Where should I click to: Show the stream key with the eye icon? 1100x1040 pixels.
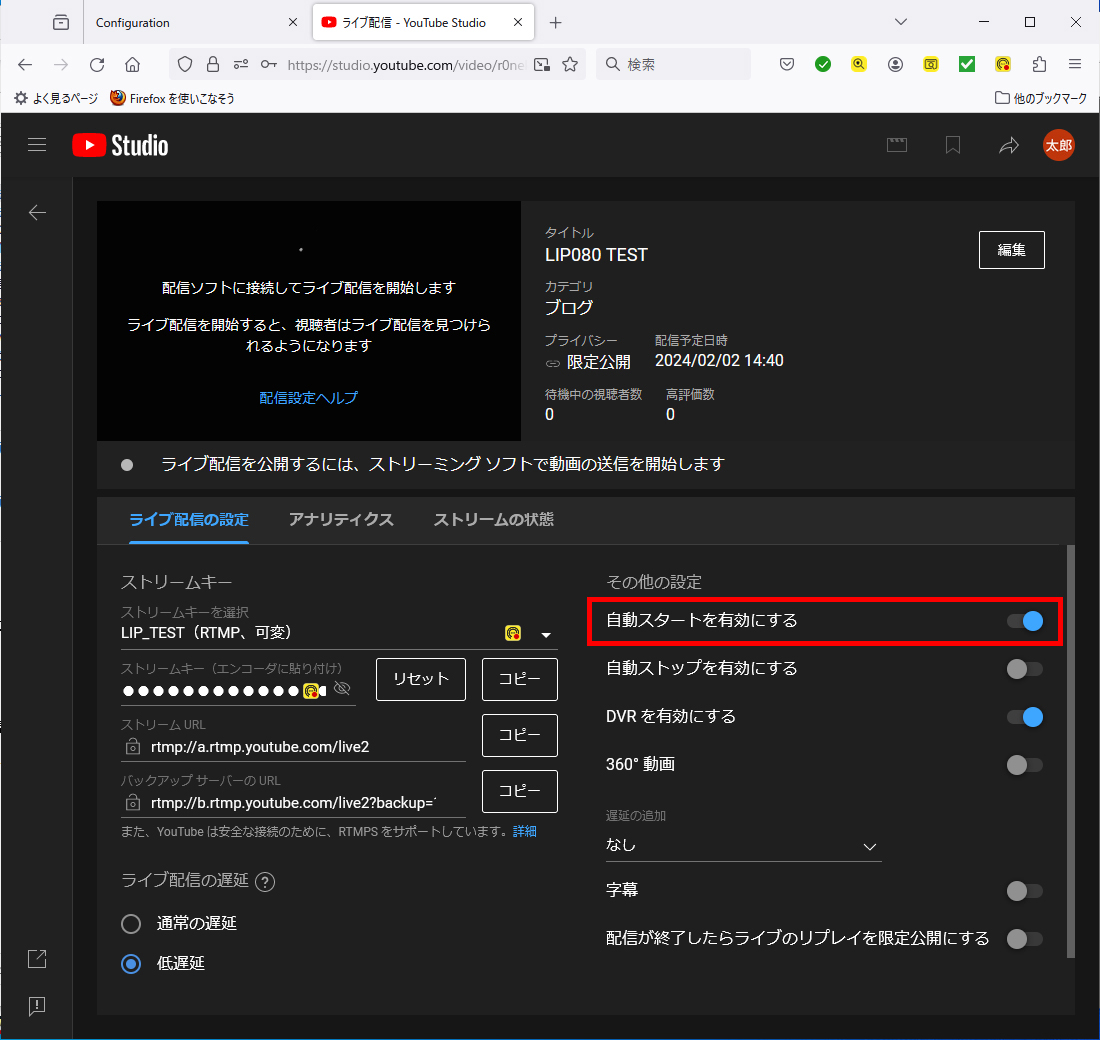[342, 688]
